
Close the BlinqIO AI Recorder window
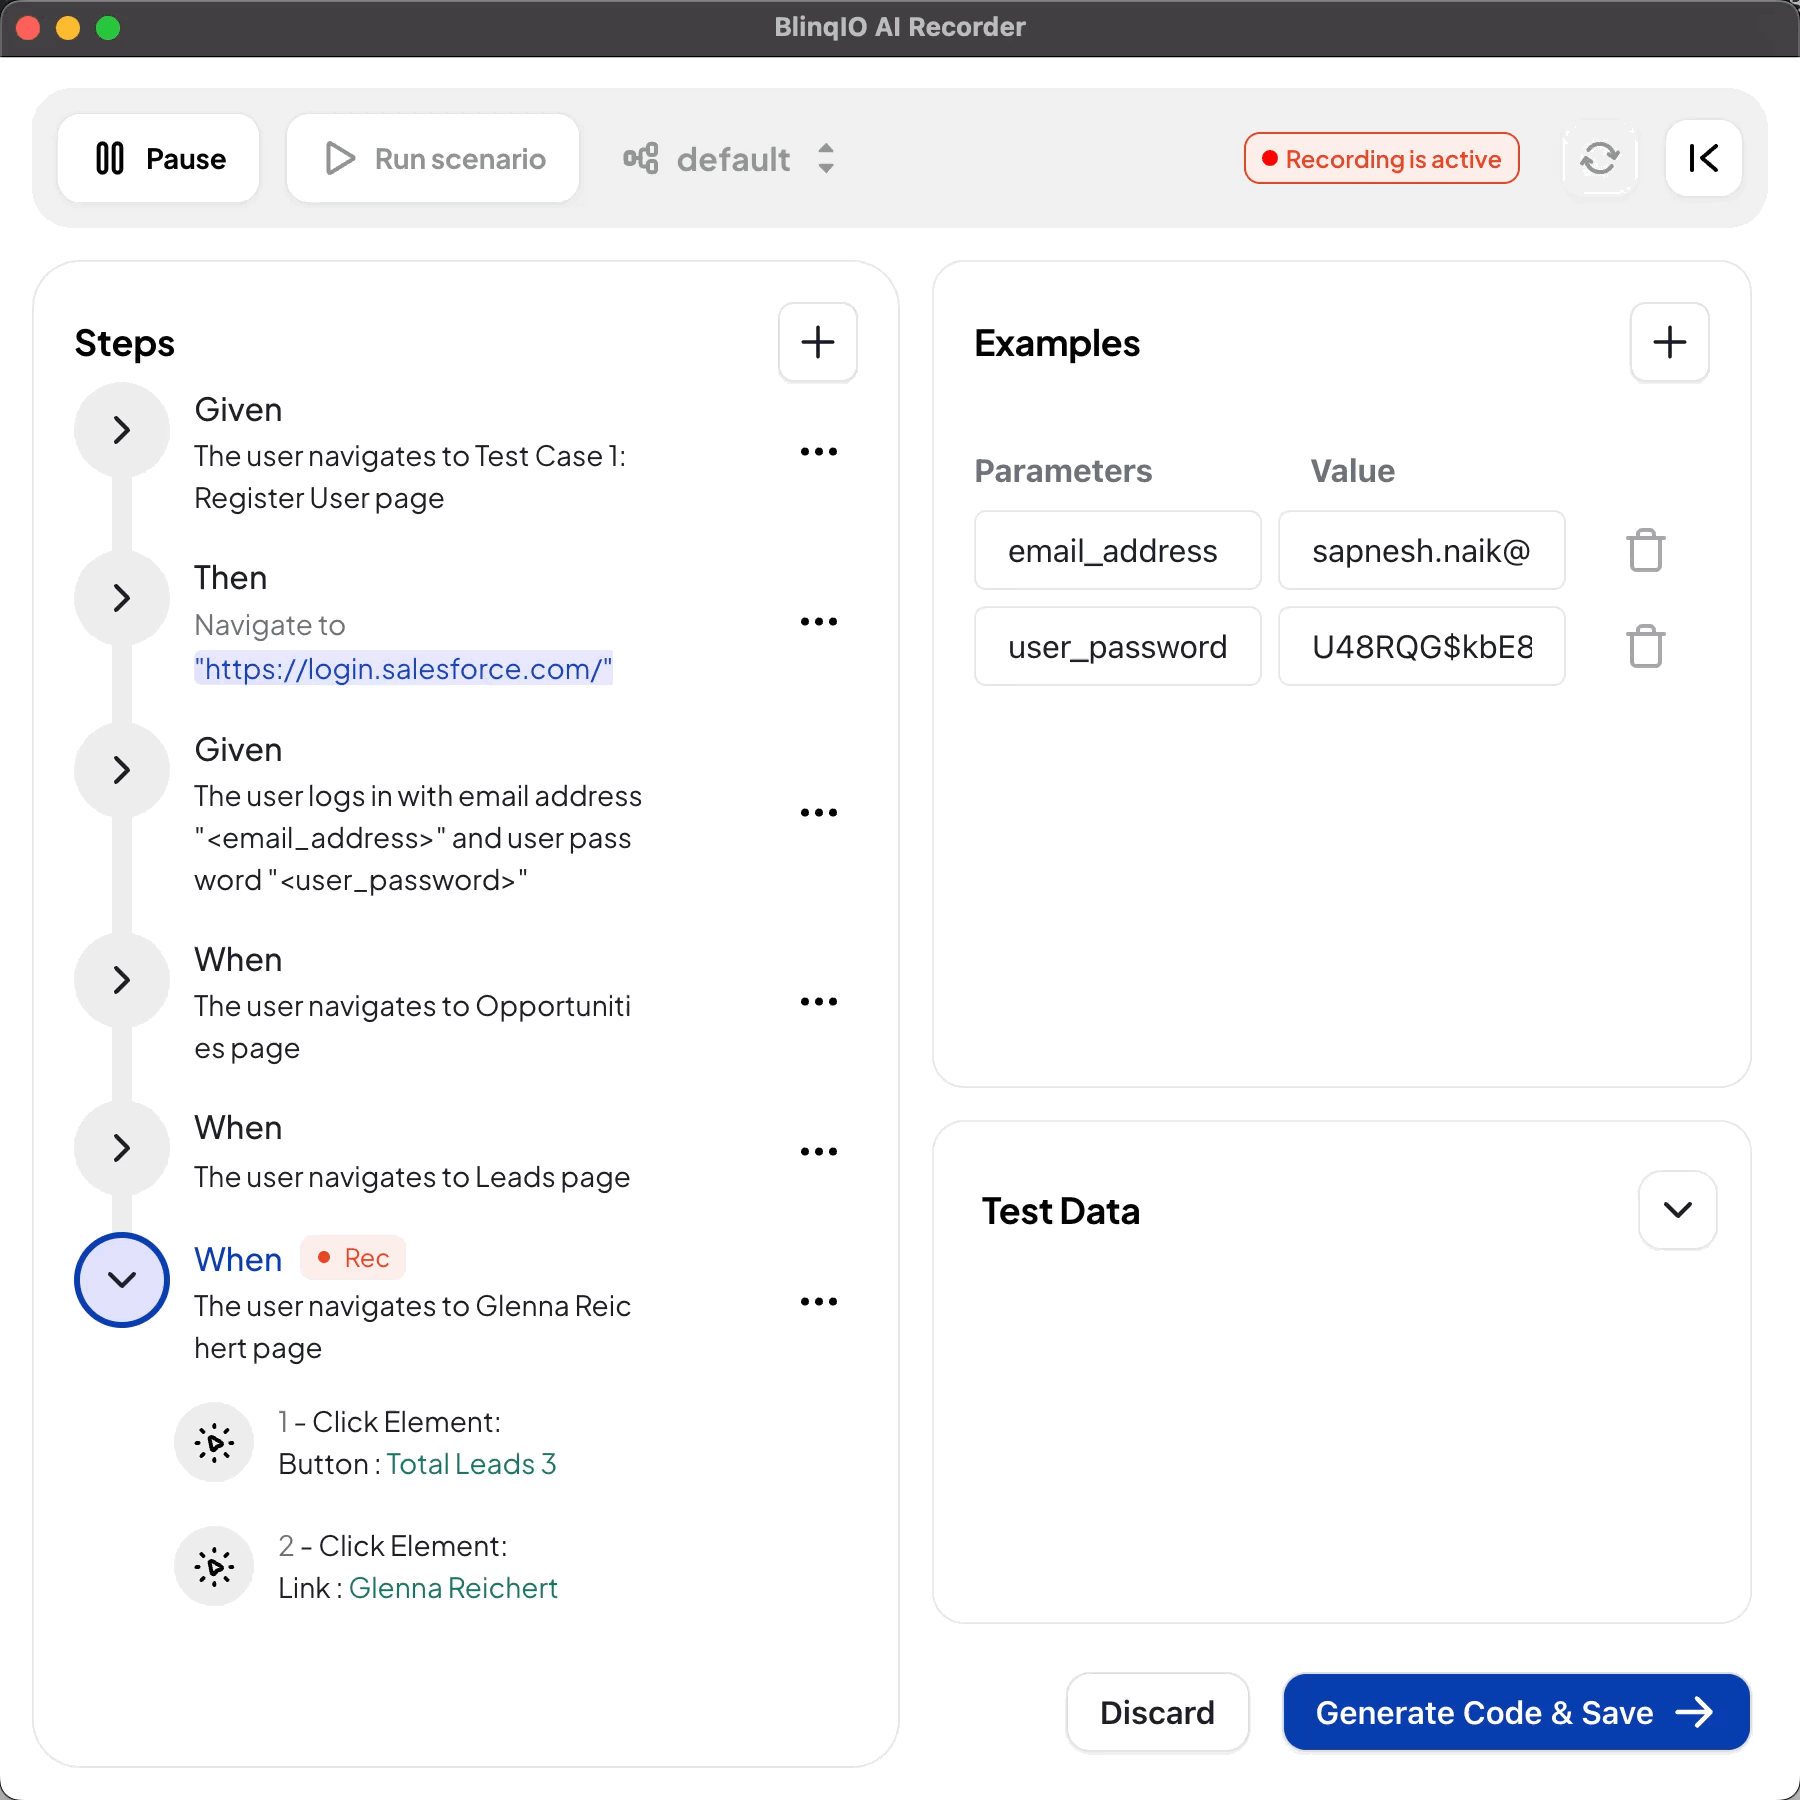[x=28, y=28]
